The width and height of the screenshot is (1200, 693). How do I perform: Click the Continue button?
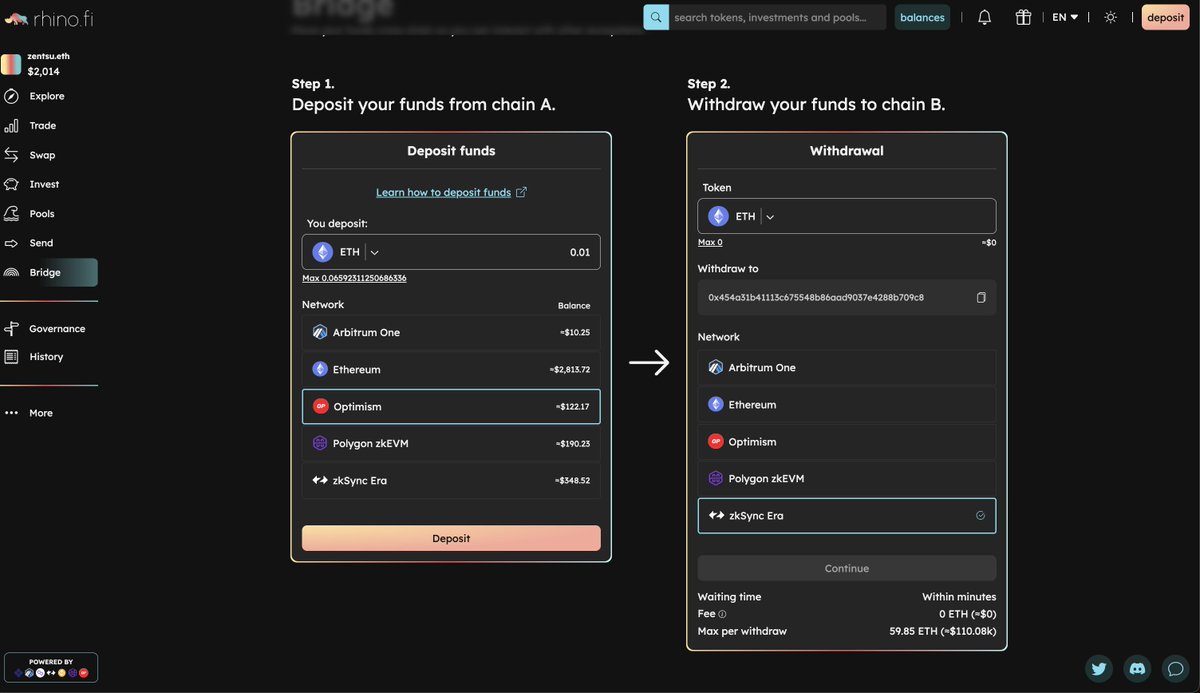847,568
